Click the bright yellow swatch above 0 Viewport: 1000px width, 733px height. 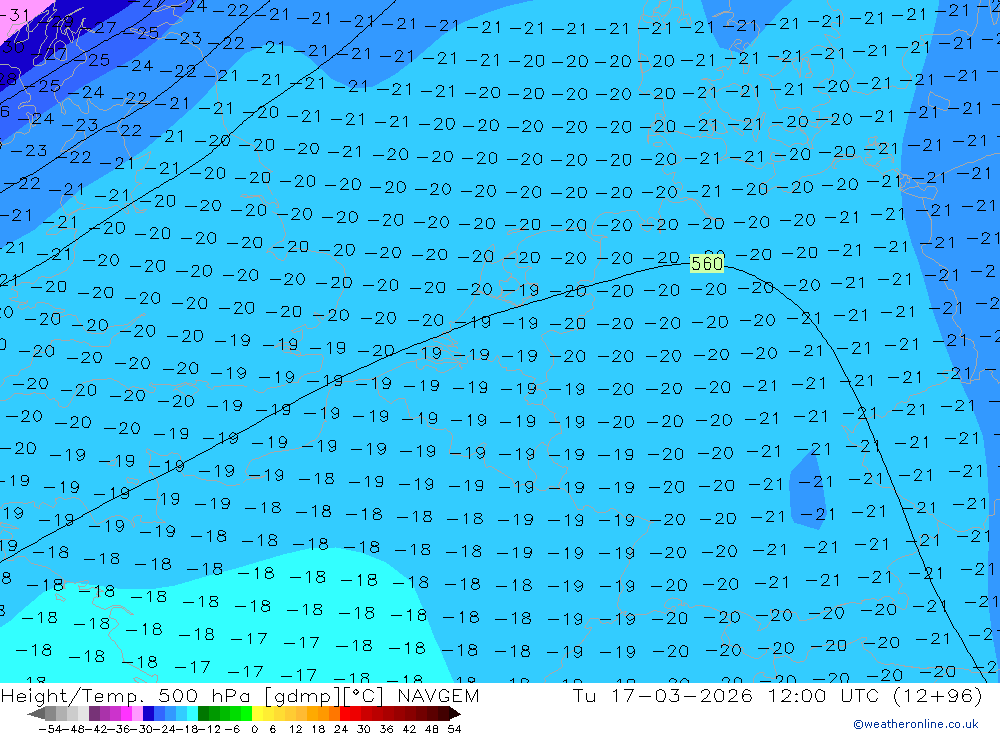tap(257, 714)
